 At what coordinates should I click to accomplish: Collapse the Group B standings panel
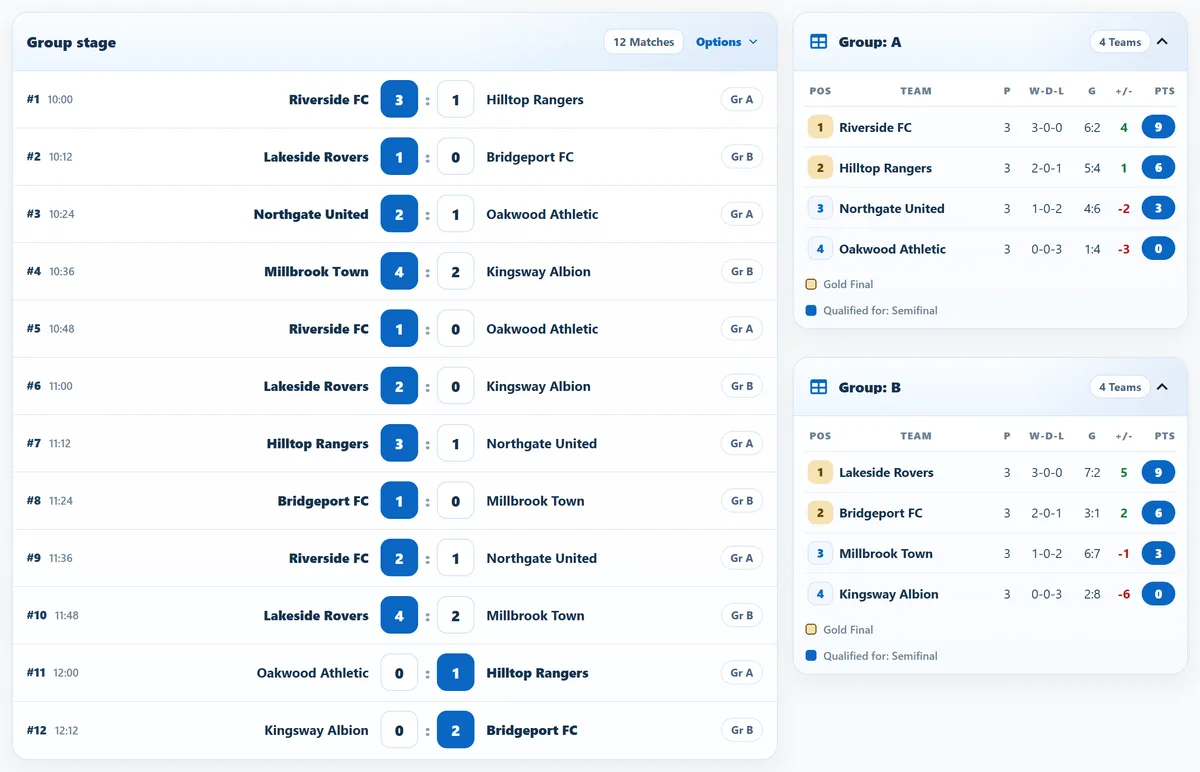coord(1162,387)
